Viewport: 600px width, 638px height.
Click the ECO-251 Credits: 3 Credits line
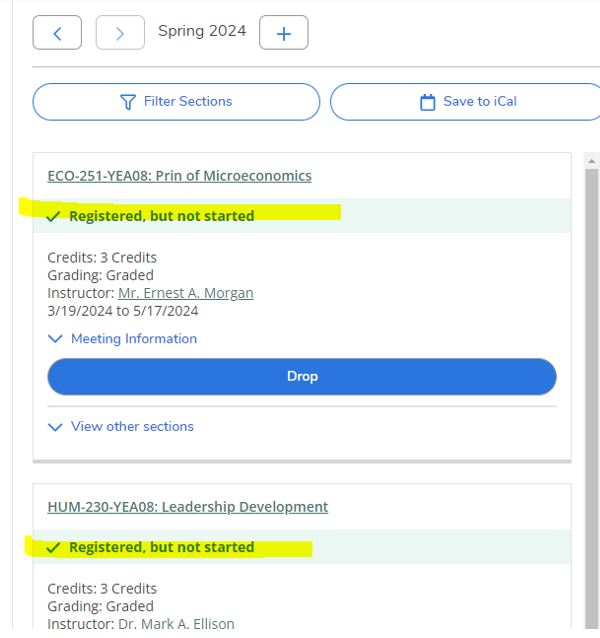102,258
